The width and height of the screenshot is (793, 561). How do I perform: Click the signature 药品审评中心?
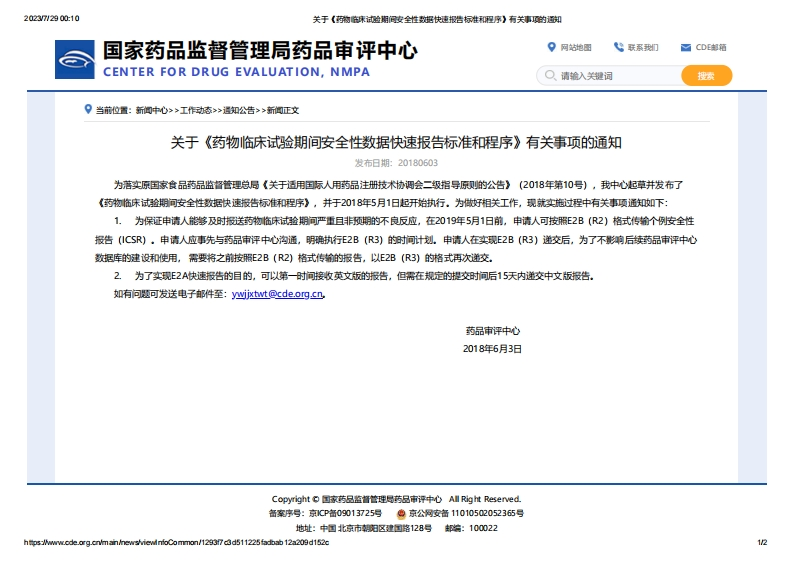point(493,331)
